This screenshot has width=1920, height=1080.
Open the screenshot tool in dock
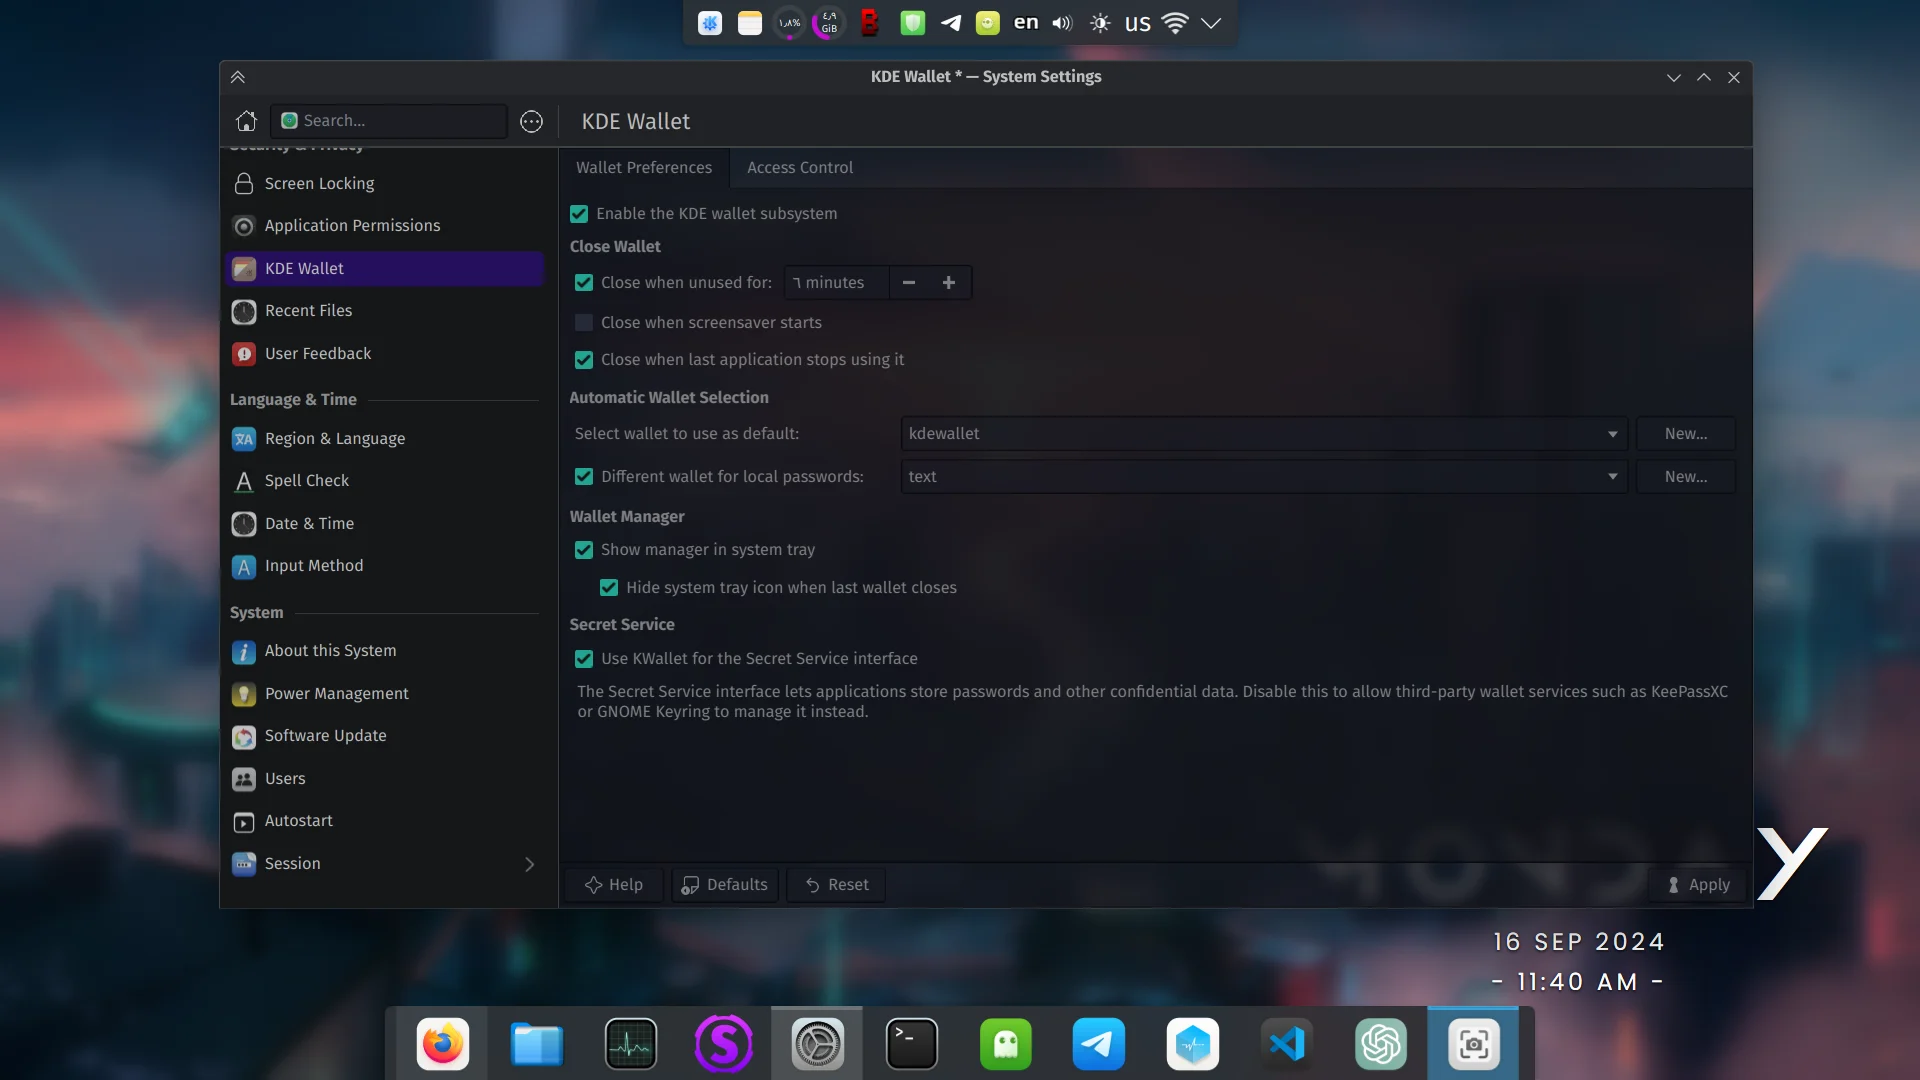(x=1474, y=1044)
